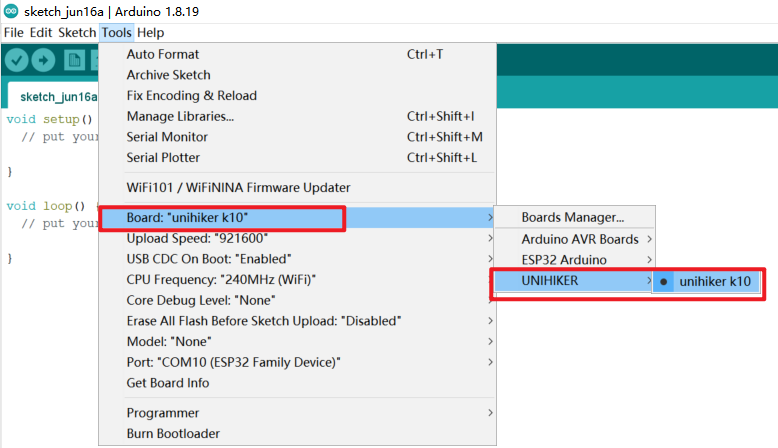Screen dimensions: 778x448
Task: Click Burn Bootloader
Action: click(x=297, y=434)
